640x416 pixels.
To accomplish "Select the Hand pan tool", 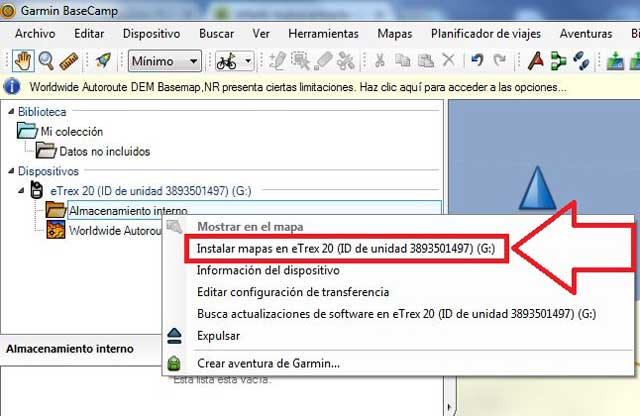I will click(23, 61).
